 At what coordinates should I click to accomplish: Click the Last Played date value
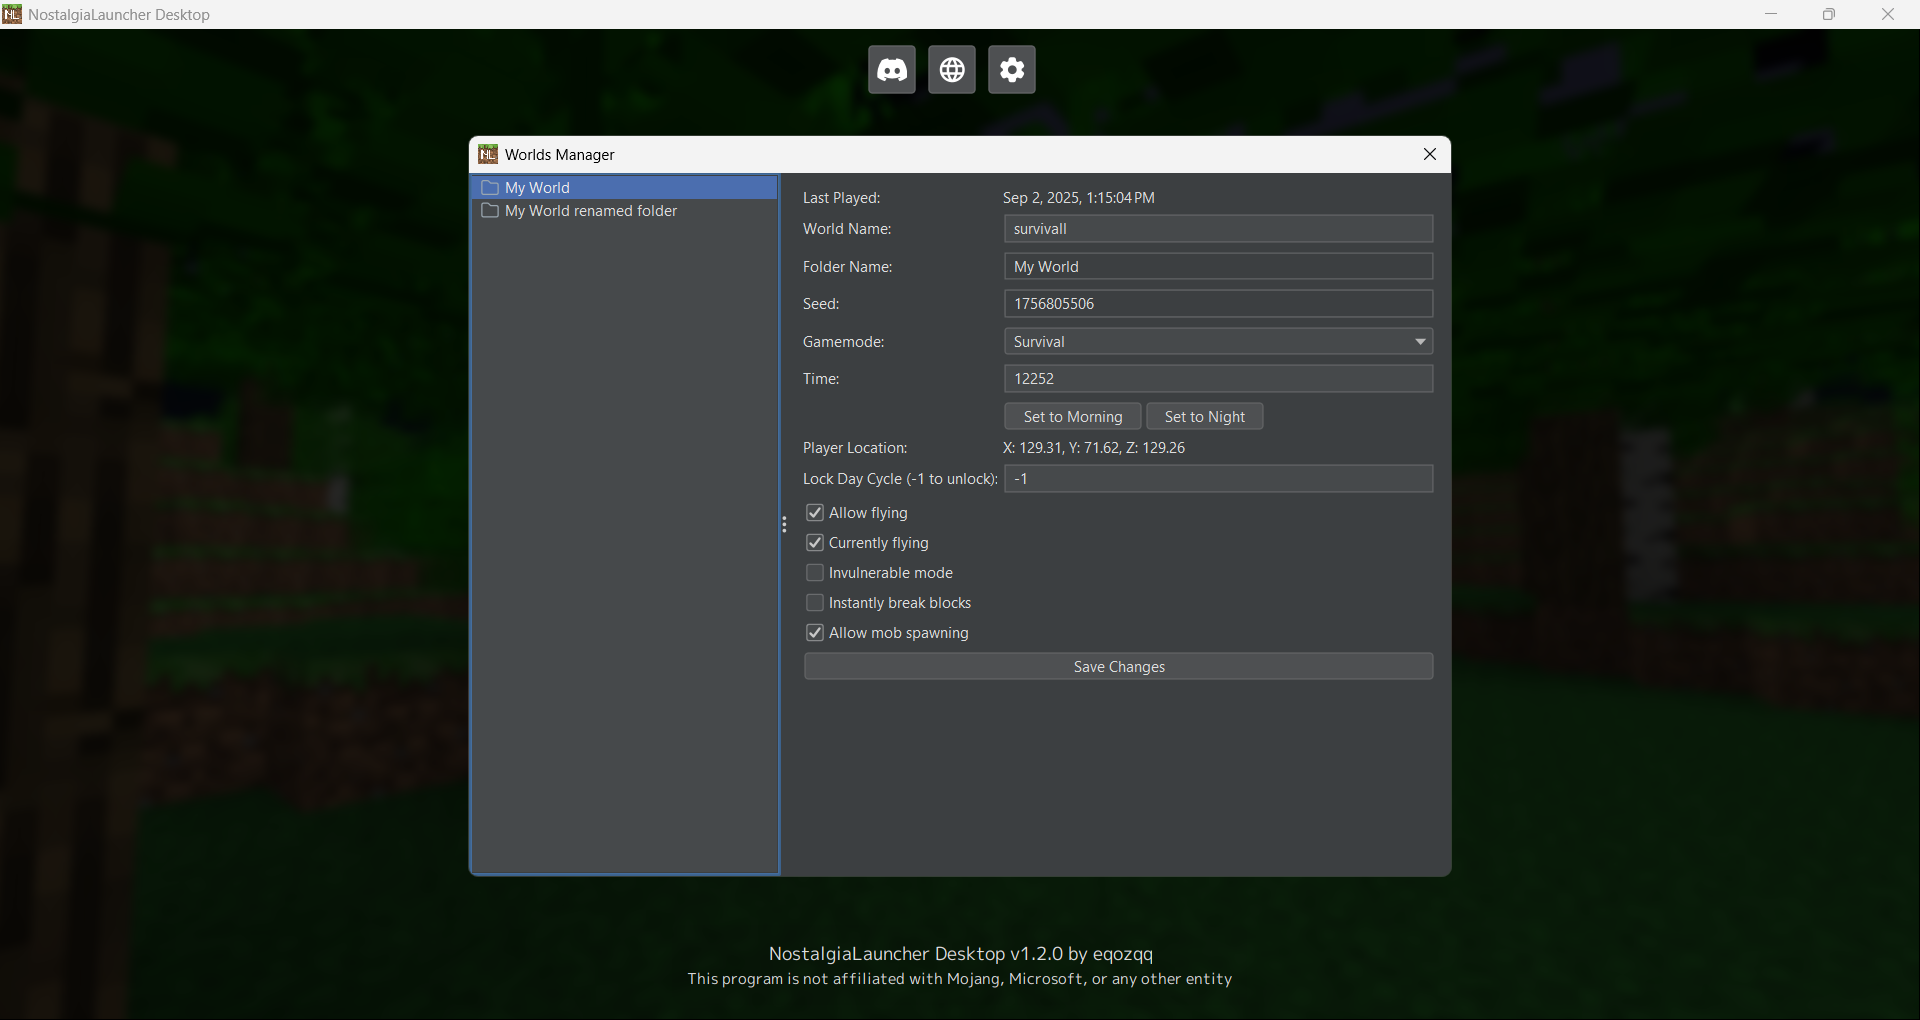click(1079, 198)
